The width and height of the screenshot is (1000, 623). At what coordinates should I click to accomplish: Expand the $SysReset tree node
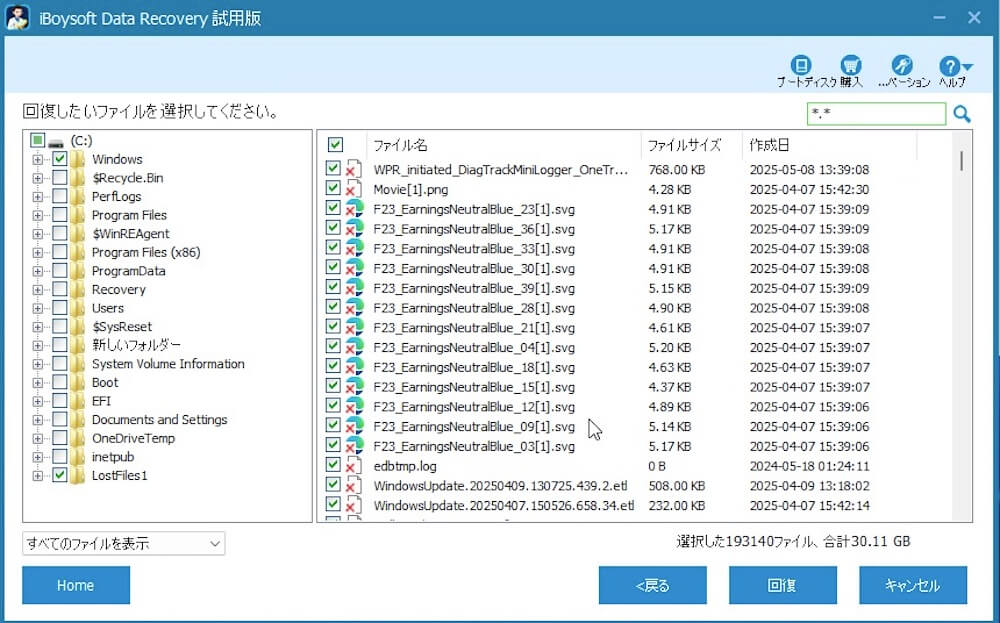[38, 327]
